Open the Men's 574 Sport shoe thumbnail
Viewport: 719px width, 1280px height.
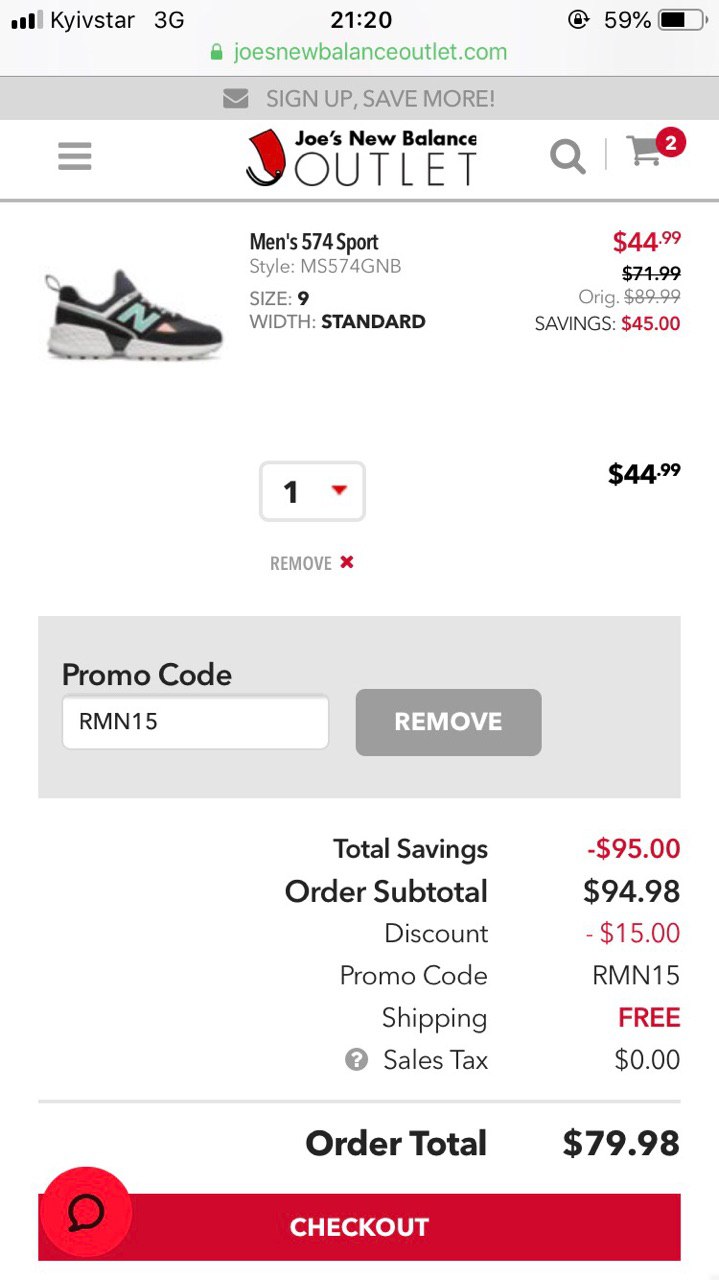click(133, 315)
